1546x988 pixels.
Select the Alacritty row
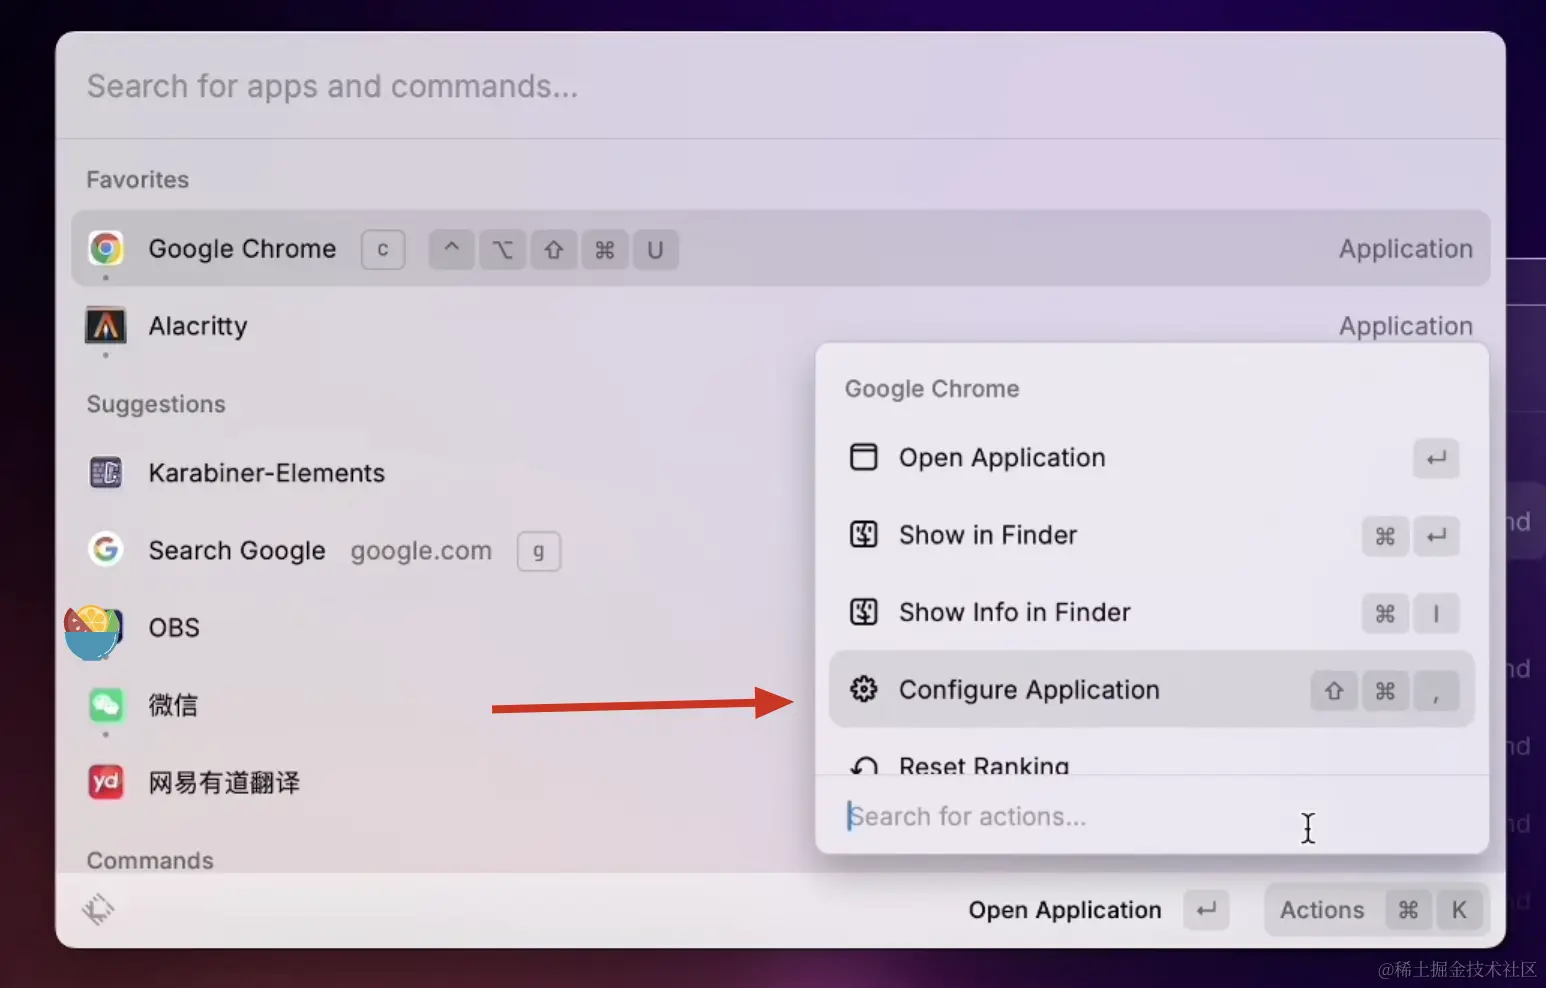pyautogui.click(x=780, y=326)
